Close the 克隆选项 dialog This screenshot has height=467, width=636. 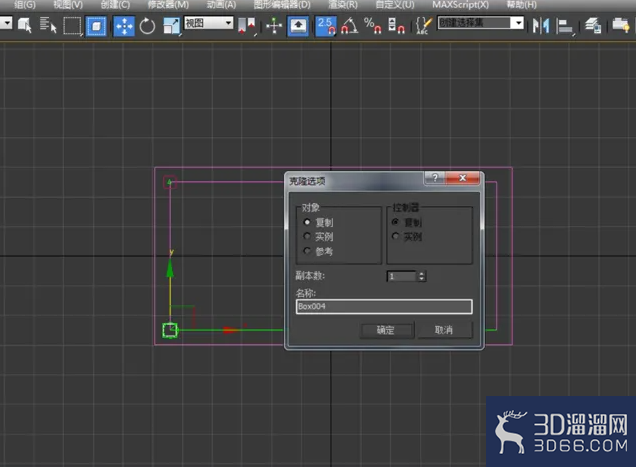[x=462, y=178]
